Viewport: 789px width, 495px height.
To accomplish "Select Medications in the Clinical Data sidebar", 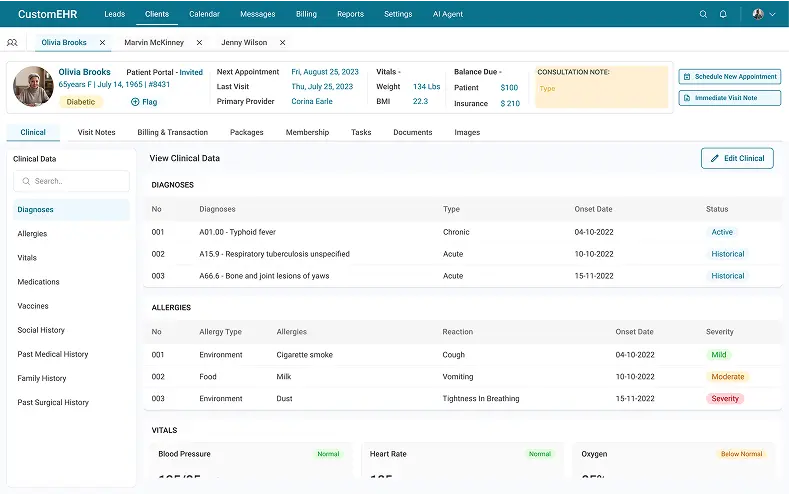I will pos(38,282).
